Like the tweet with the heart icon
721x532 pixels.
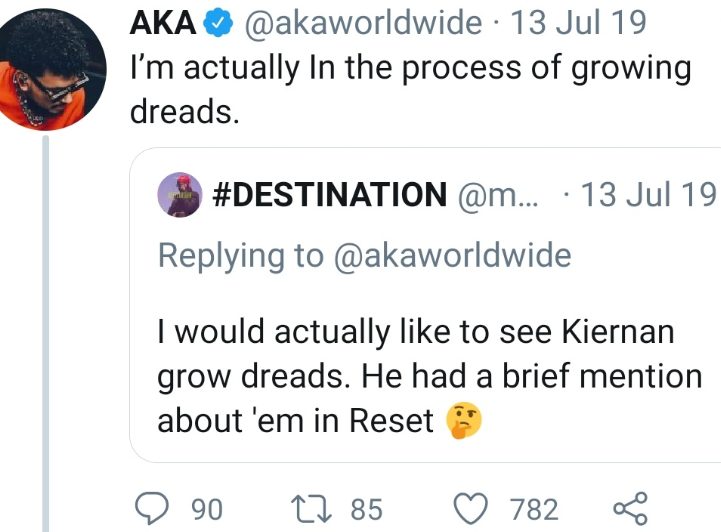471,509
